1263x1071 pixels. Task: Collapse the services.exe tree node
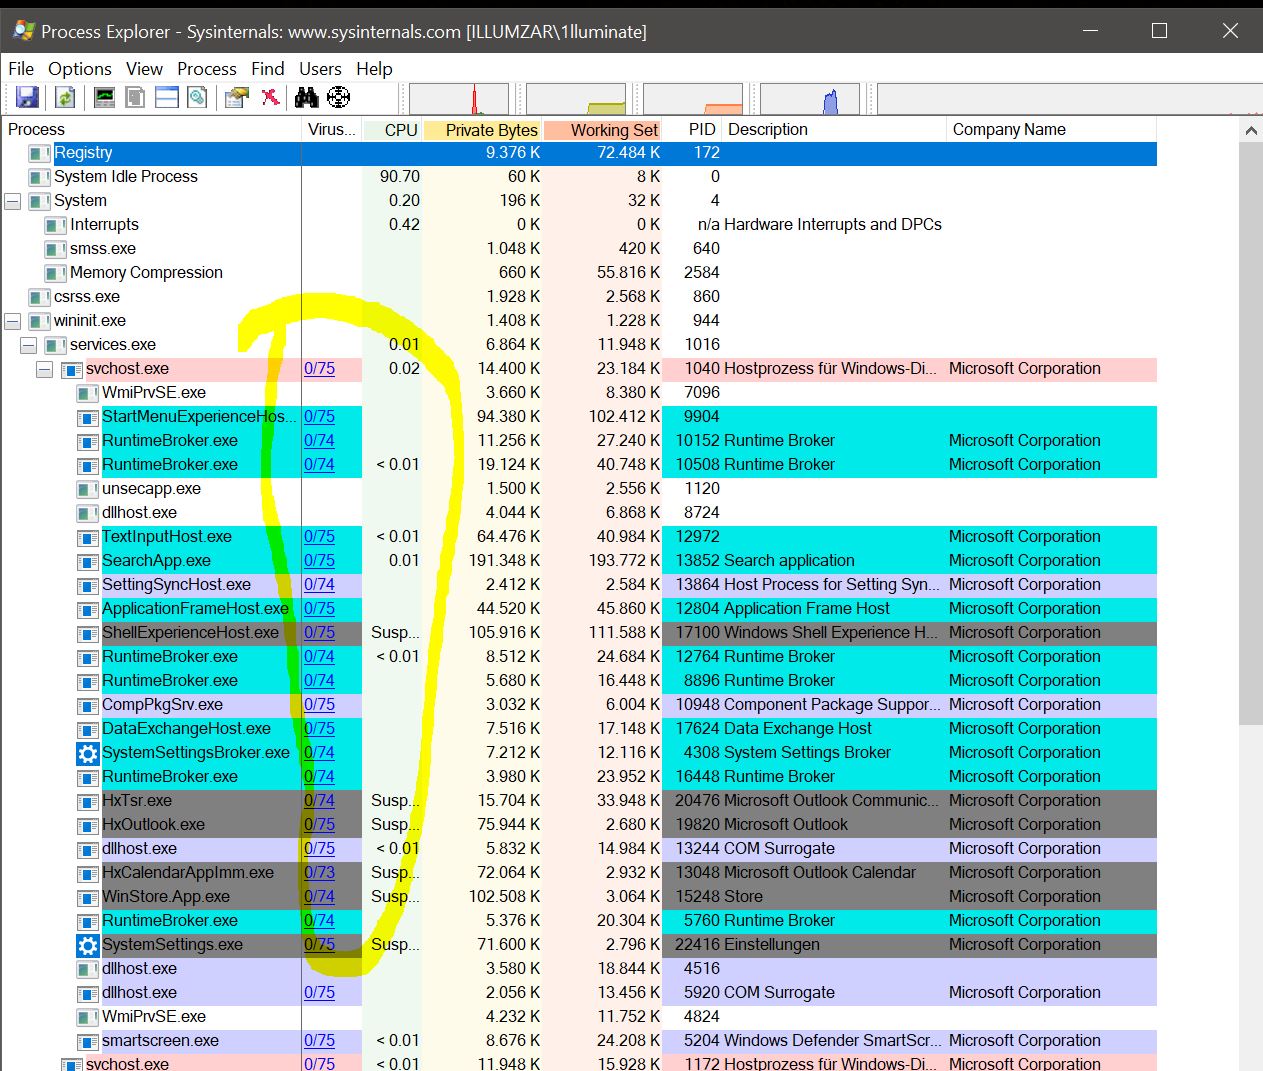[29, 345]
